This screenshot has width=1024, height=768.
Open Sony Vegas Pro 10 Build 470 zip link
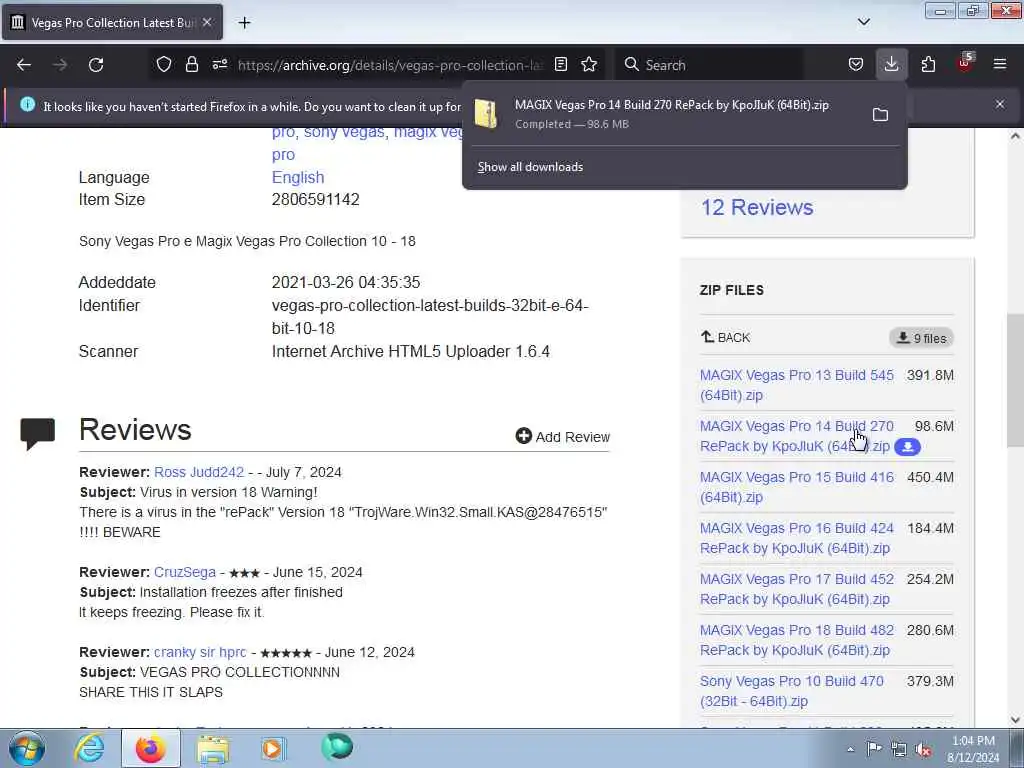click(x=792, y=691)
